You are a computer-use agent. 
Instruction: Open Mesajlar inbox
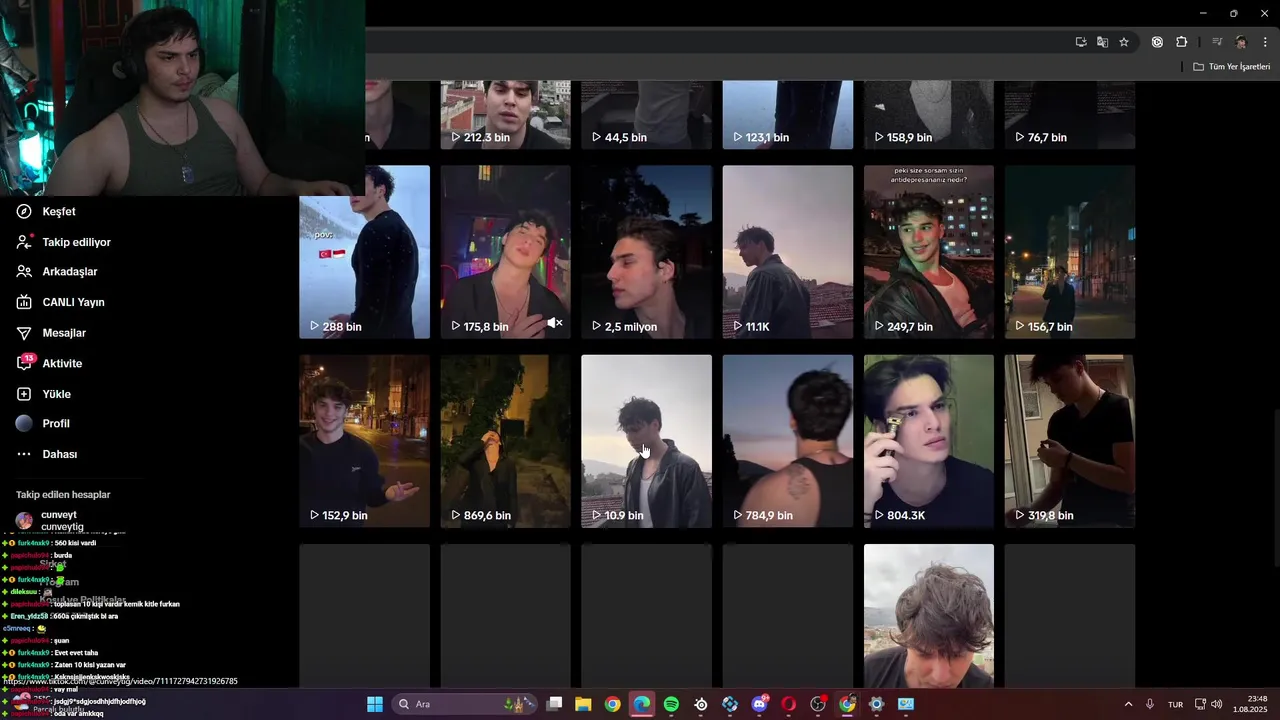coord(51,333)
